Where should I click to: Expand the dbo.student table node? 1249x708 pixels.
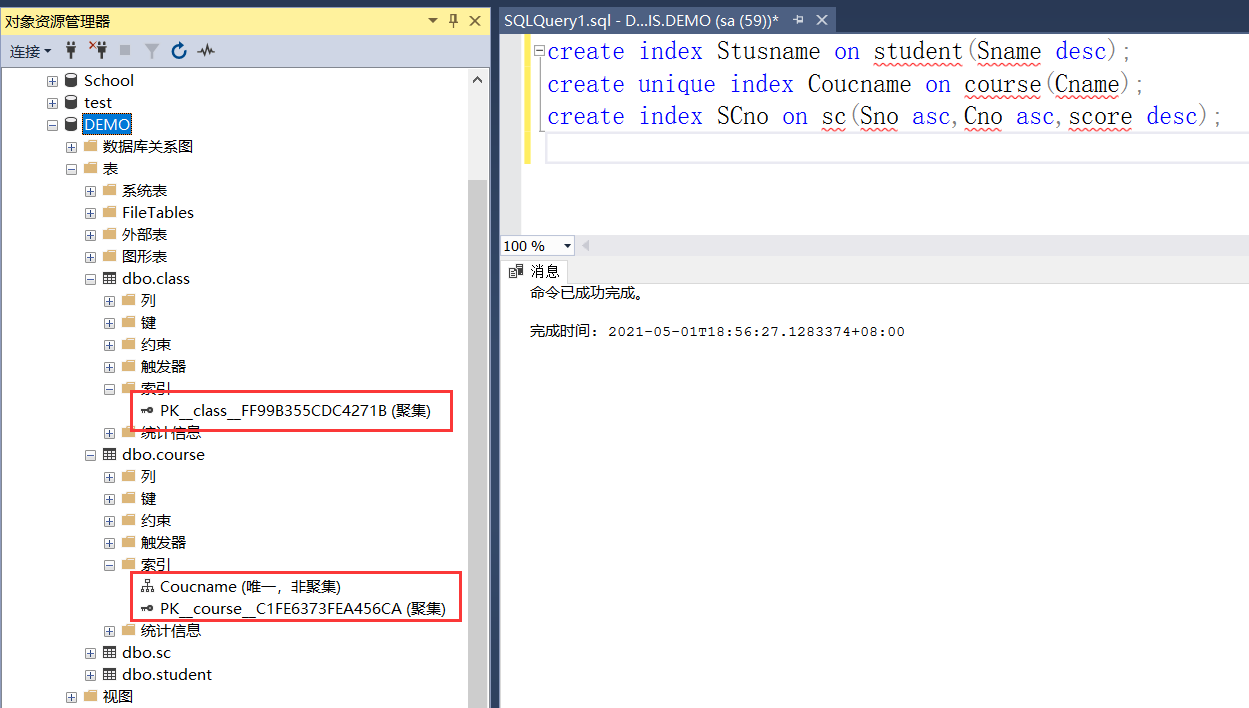tap(90, 674)
